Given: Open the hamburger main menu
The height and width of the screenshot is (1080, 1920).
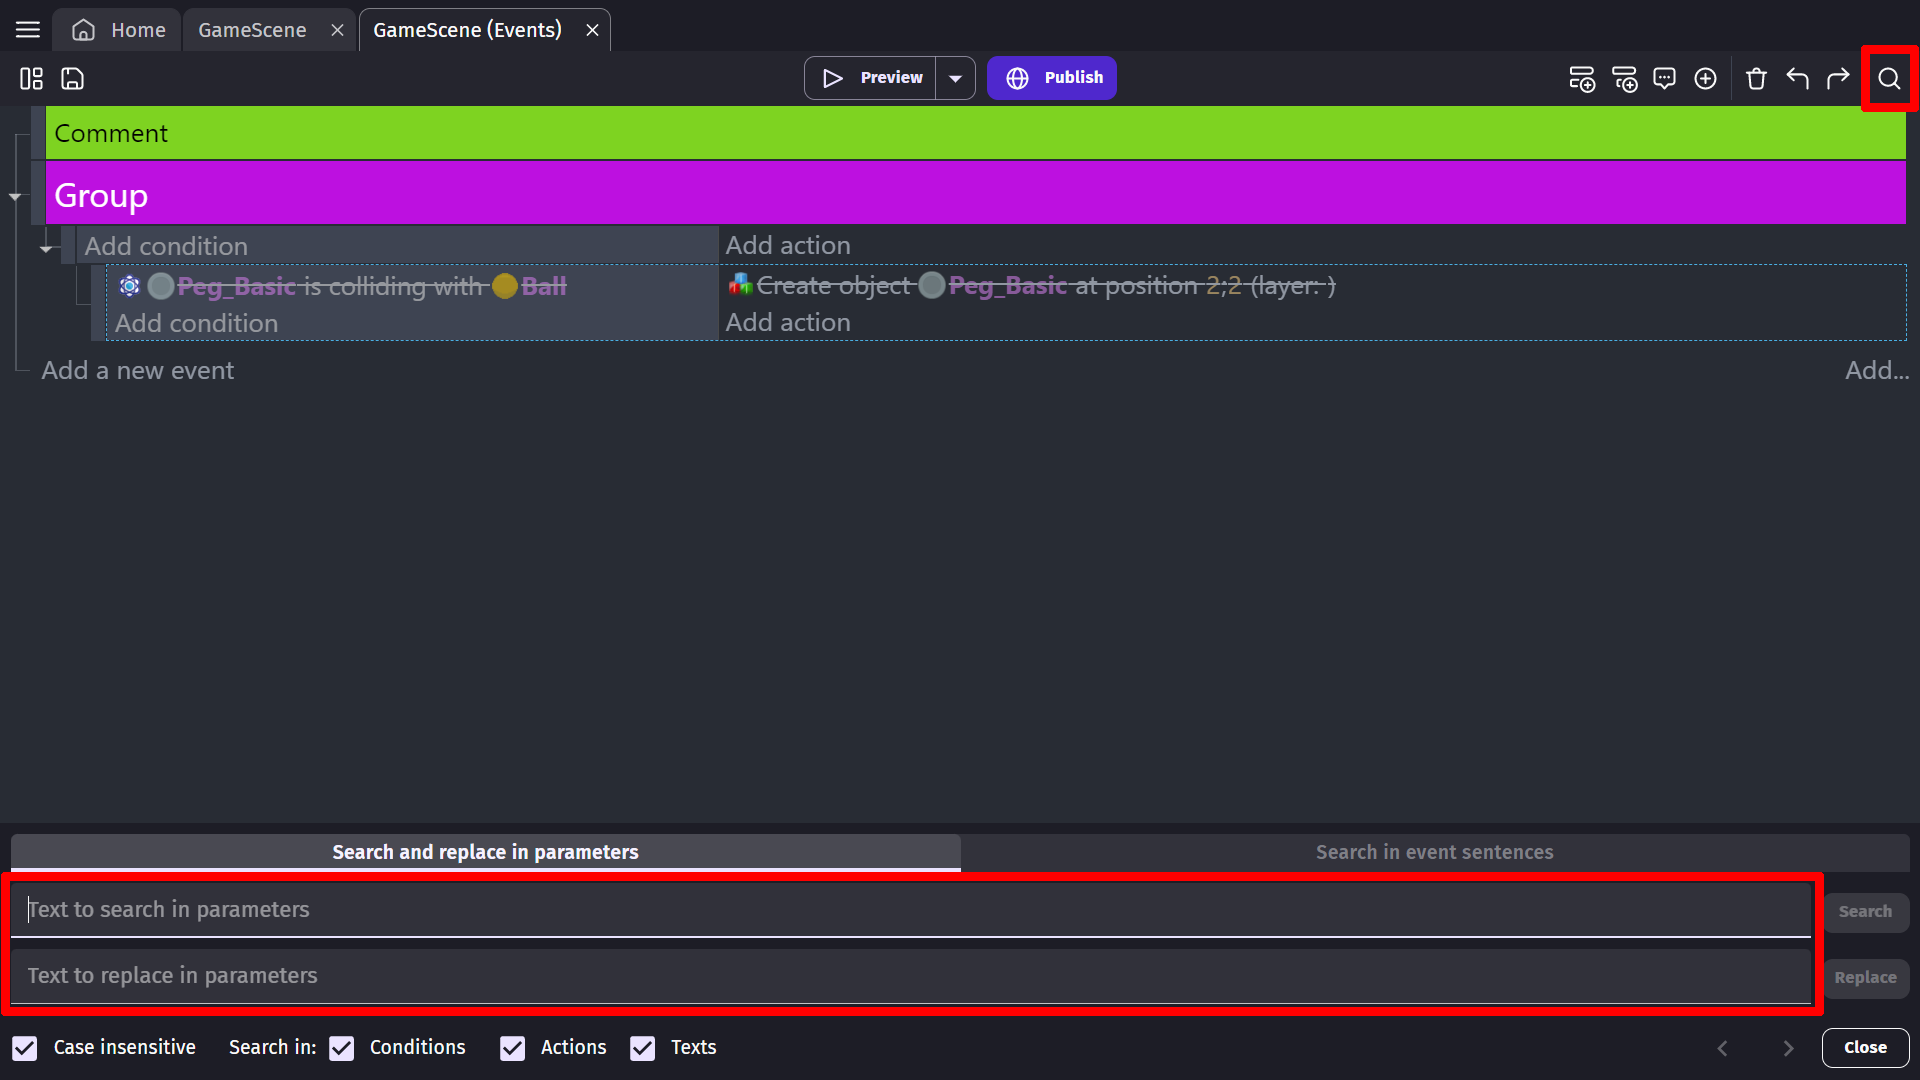Looking at the screenshot, I should (x=28, y=30).
